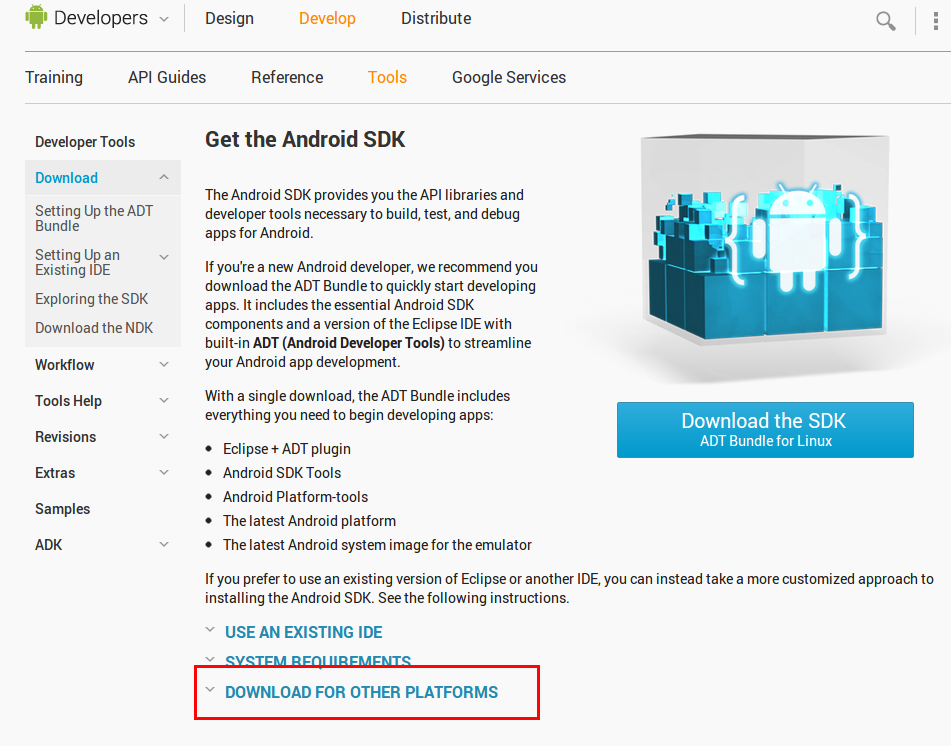Select Download in the sidebar
Image resolution: width=951 pixels, height=746 pixels.
pyautogui.click(x=66, y=178)
